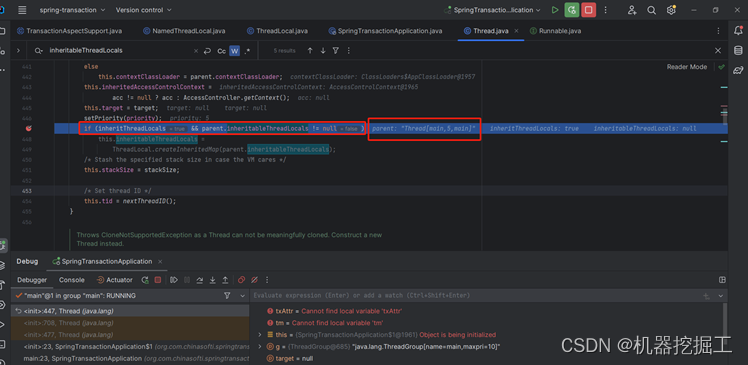Viewport: 748px width, 365px height.
Task: Open the Code With Me add-user icon
Action: 632,10
